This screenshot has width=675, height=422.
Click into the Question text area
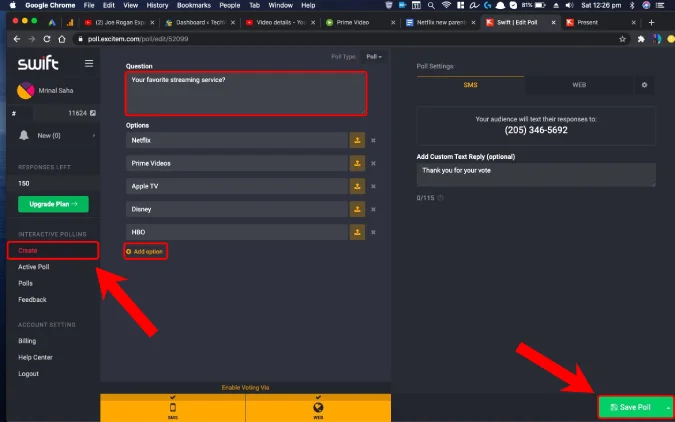pyautogui.click(x=246, y=93)
